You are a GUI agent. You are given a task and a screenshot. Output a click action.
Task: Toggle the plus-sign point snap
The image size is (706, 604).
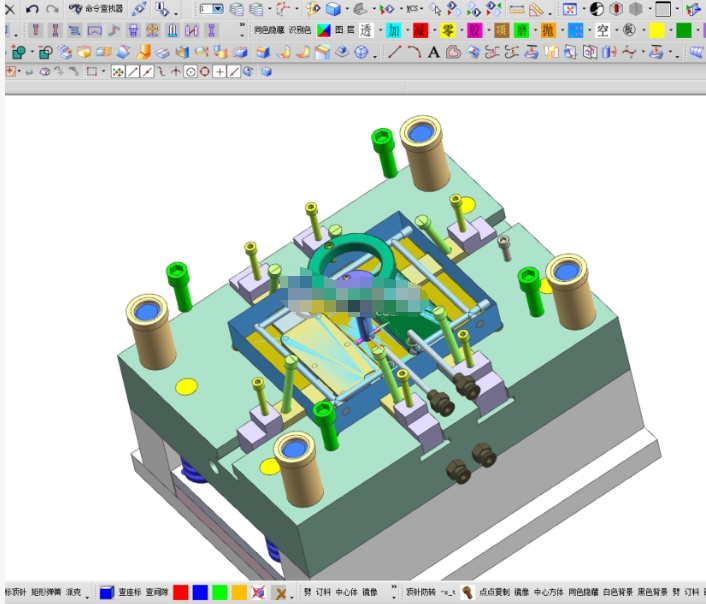[x=219, y=72]
